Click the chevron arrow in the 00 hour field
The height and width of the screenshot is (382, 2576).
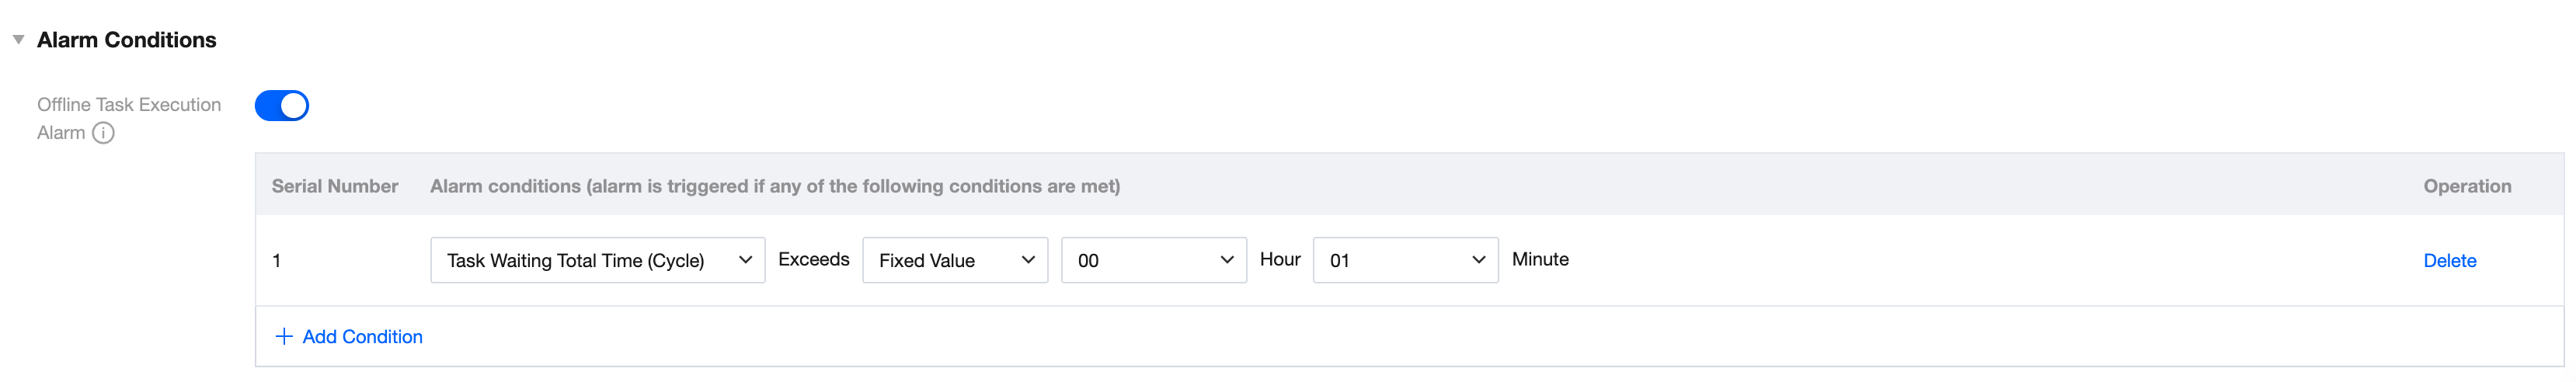1227,260
